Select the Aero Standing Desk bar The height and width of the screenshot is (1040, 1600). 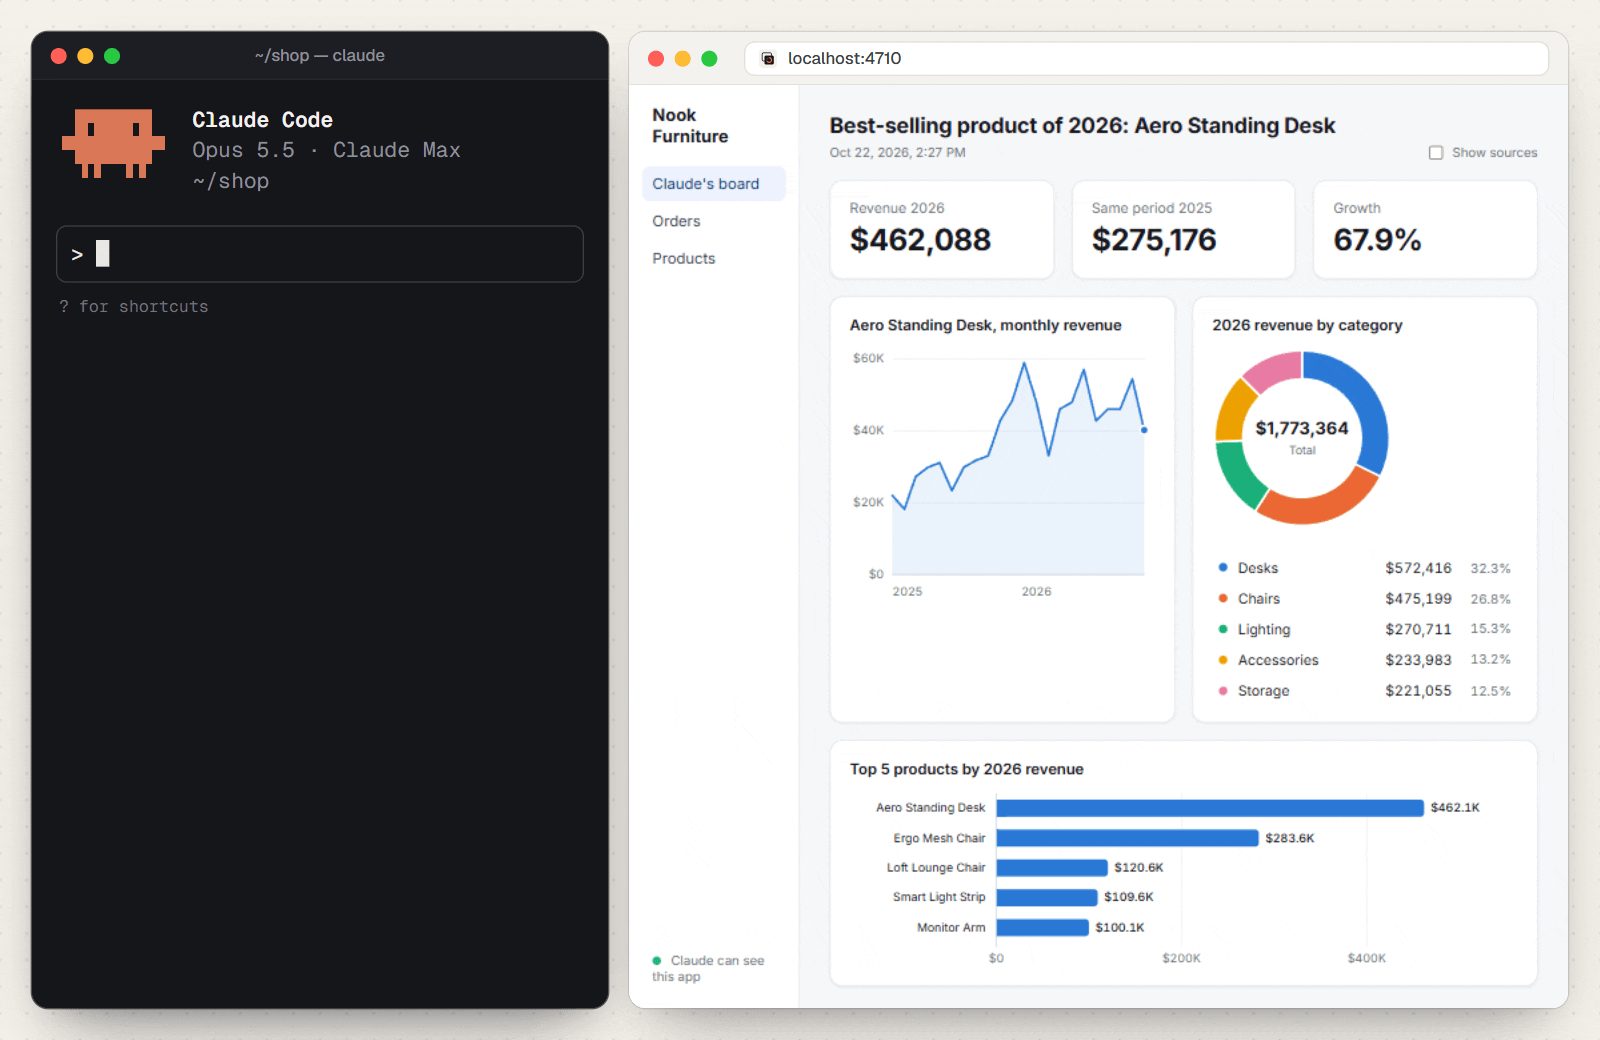(1210, 808)
